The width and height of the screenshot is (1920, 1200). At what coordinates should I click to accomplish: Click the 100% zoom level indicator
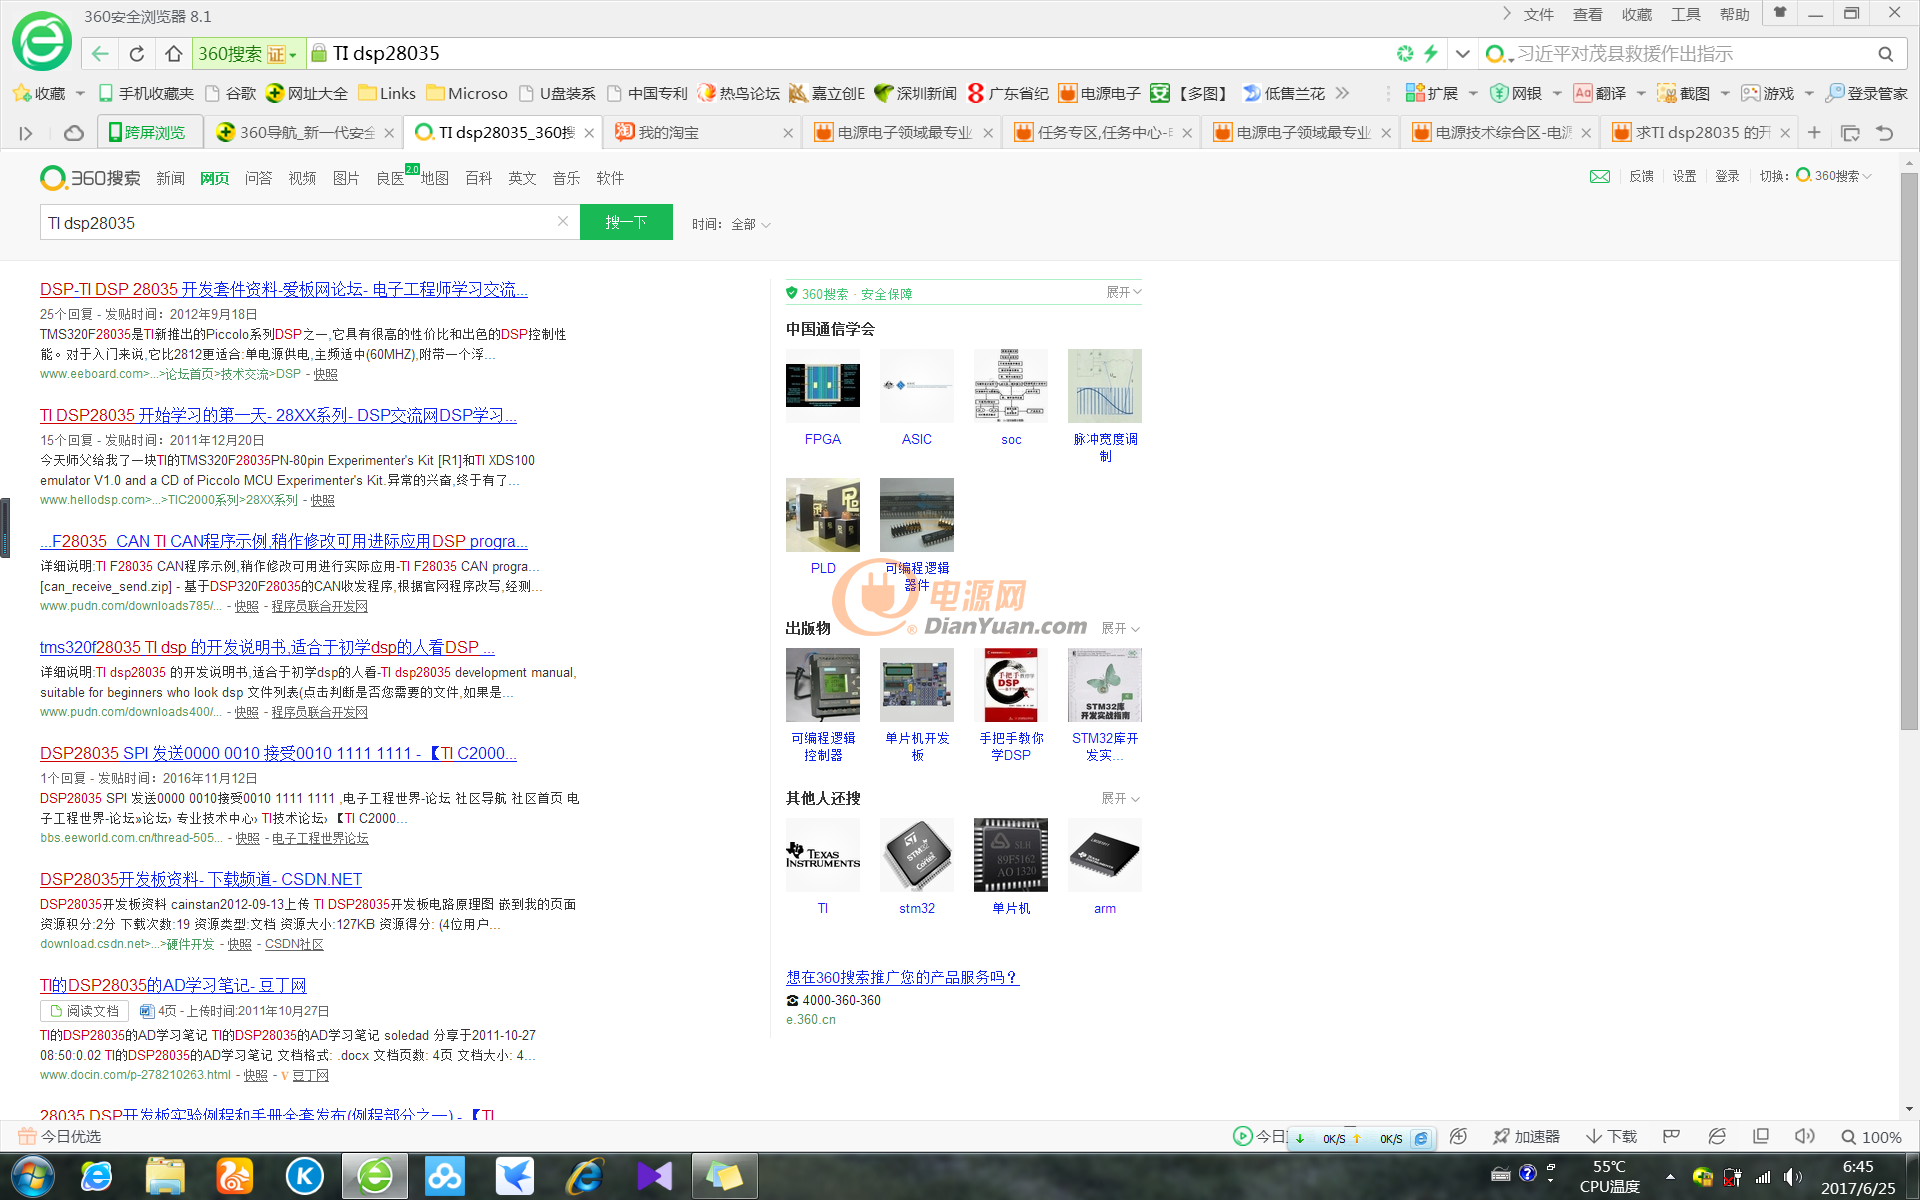[1872, 1137]
